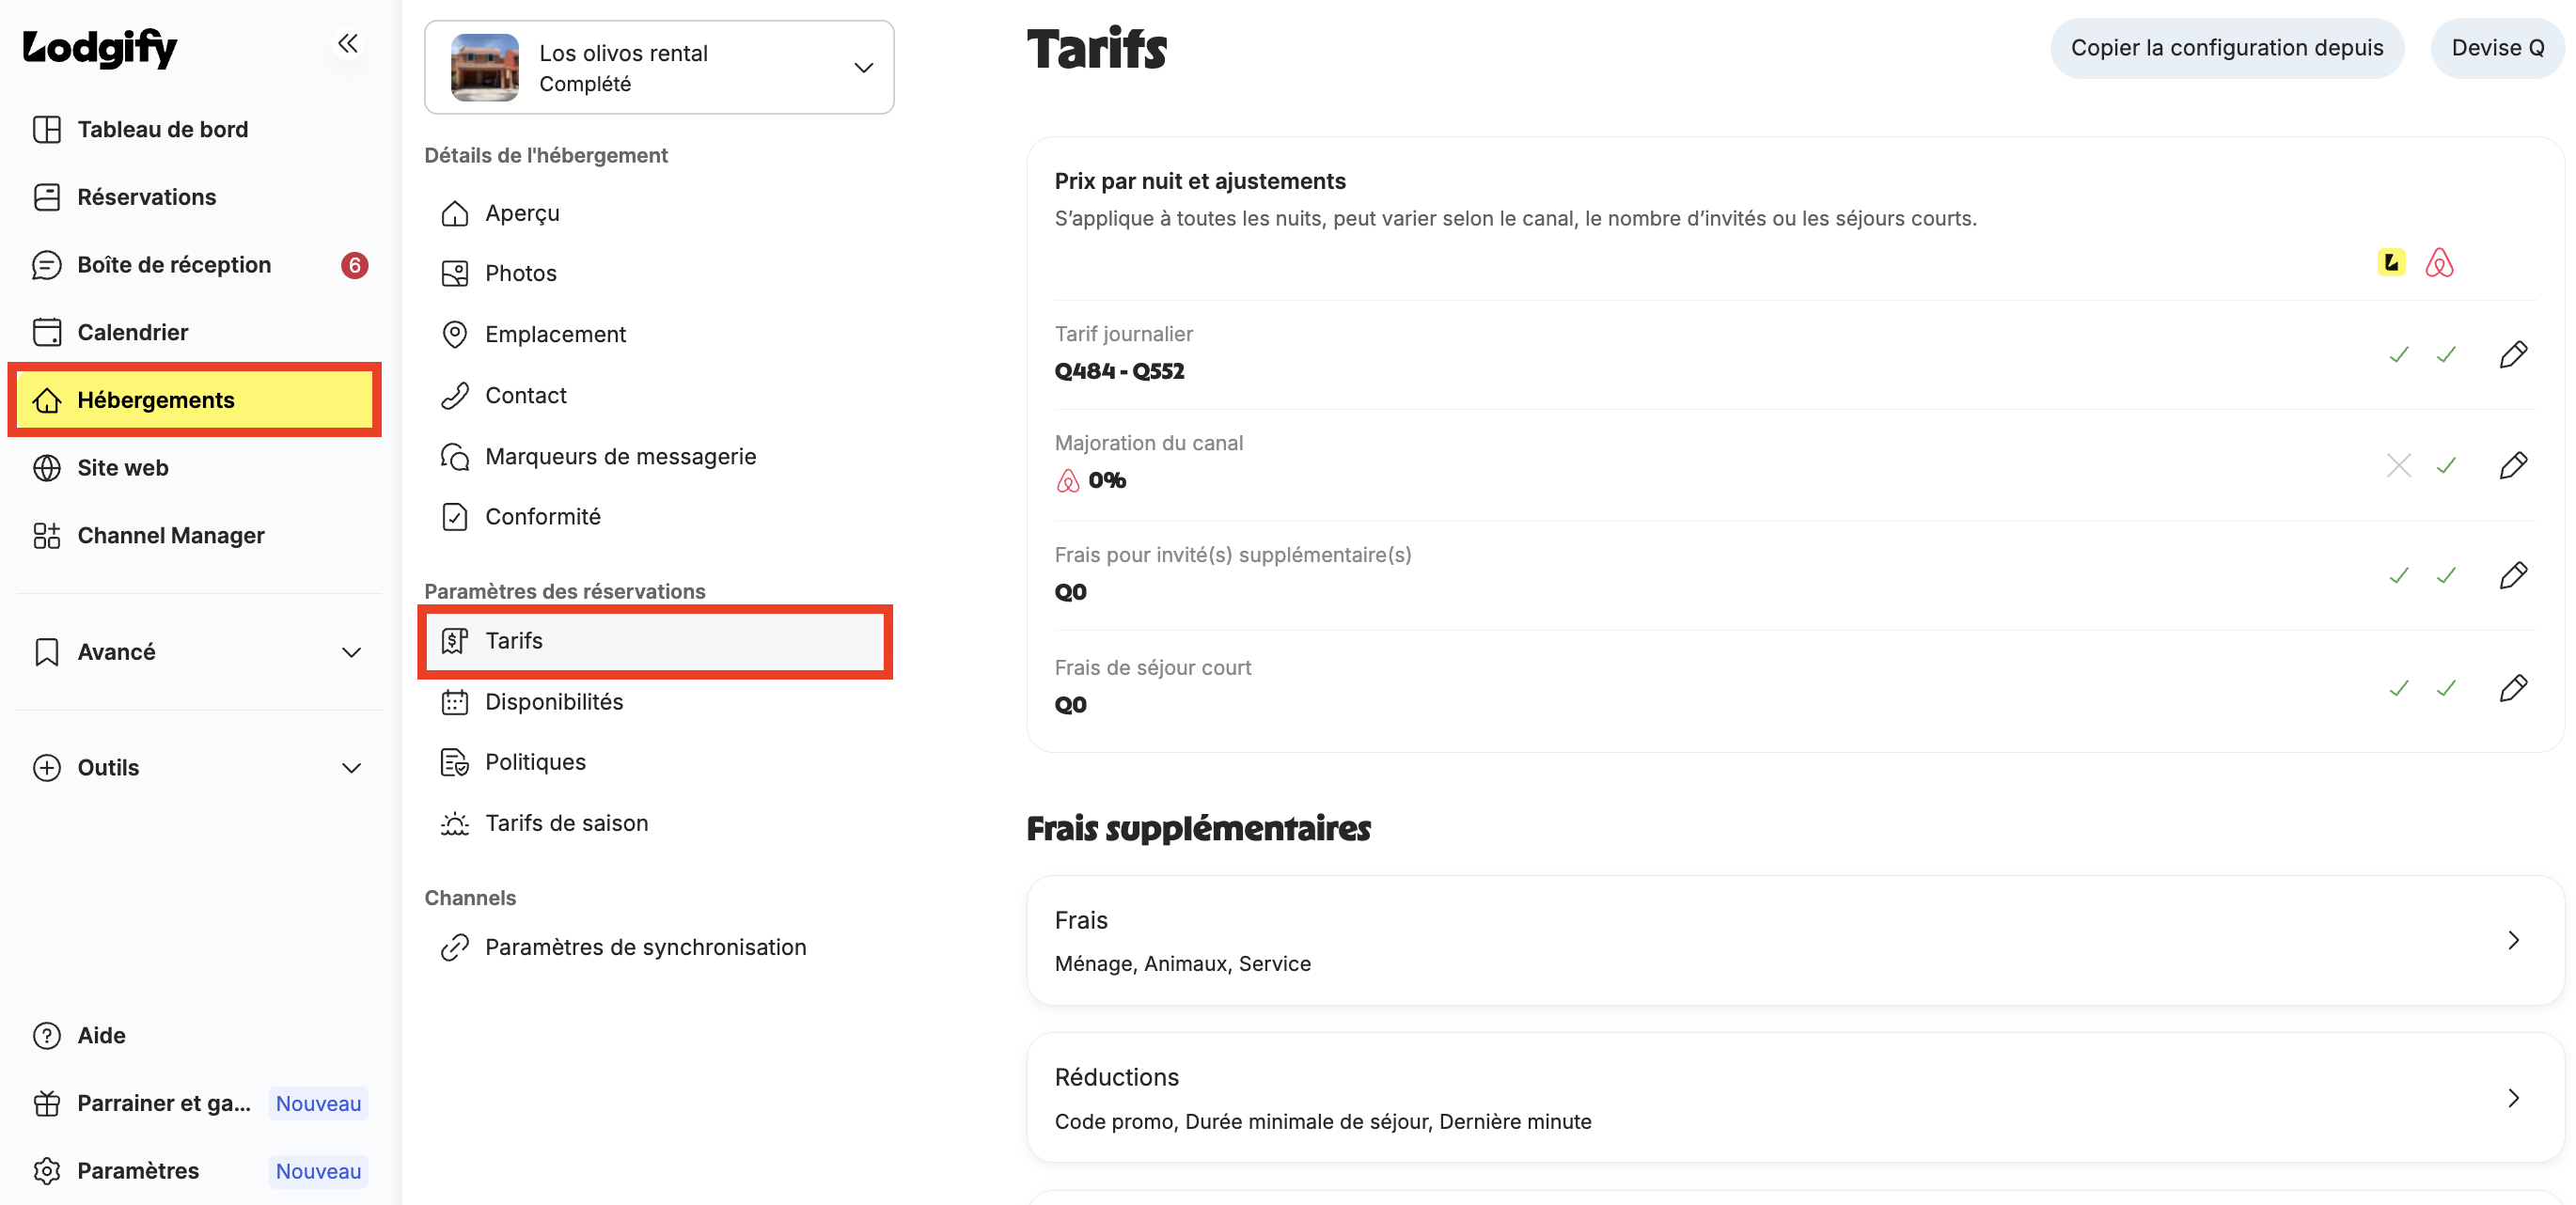Click the Airbnb channel logo icon
2576x1205 pixels.
pyautogui.click(x=2439, y=263)
